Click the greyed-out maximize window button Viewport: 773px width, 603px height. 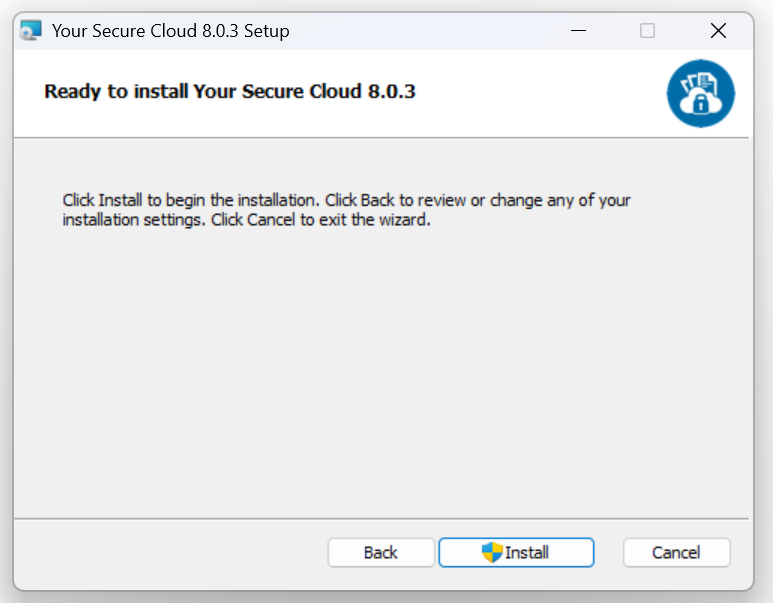point(647,31)
